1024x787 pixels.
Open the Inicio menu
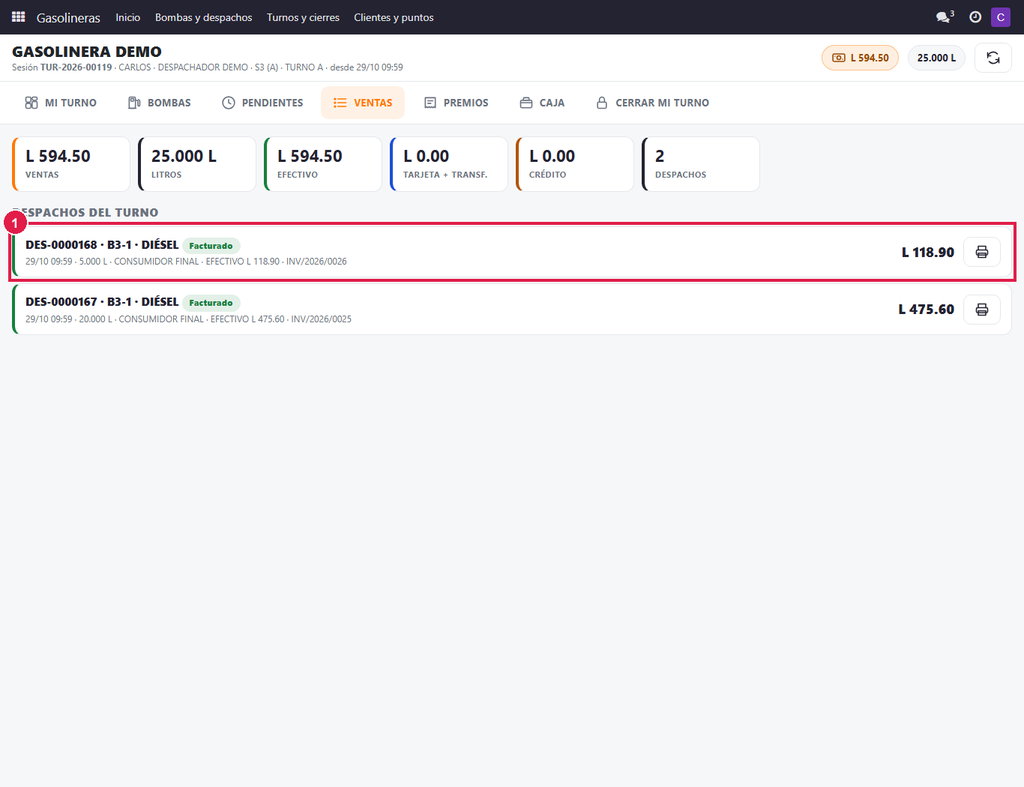coord(128,18)
